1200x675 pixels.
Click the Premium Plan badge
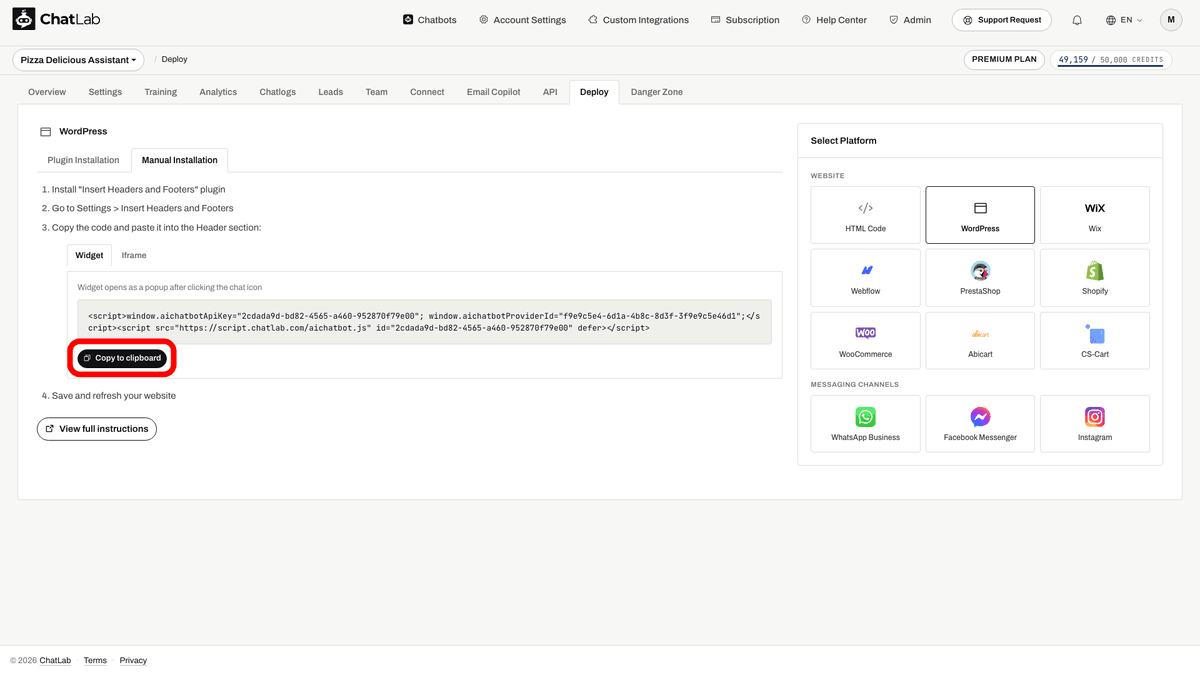1004,60
